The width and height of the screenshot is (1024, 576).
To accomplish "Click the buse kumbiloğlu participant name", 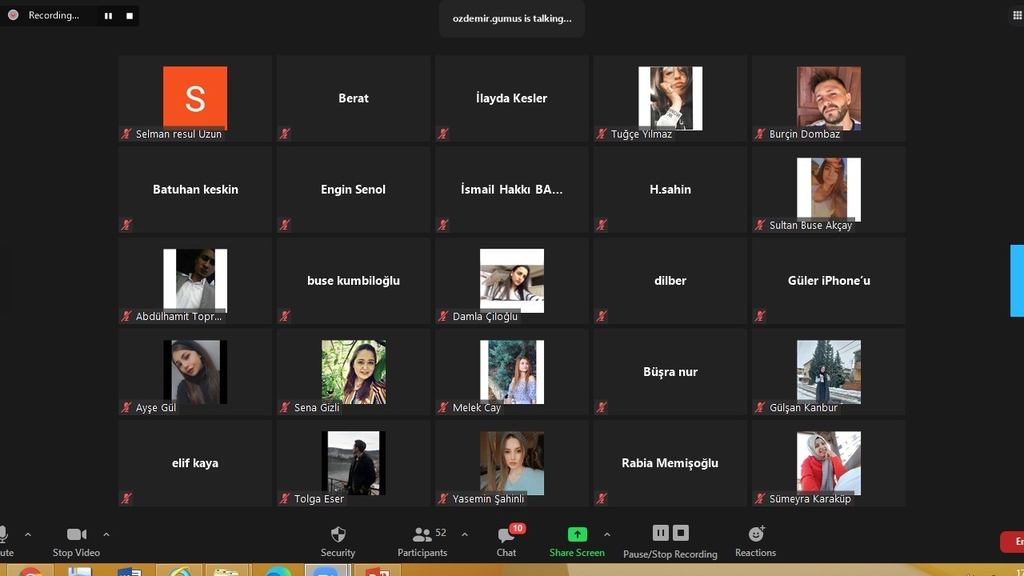I will pos(353,280).
